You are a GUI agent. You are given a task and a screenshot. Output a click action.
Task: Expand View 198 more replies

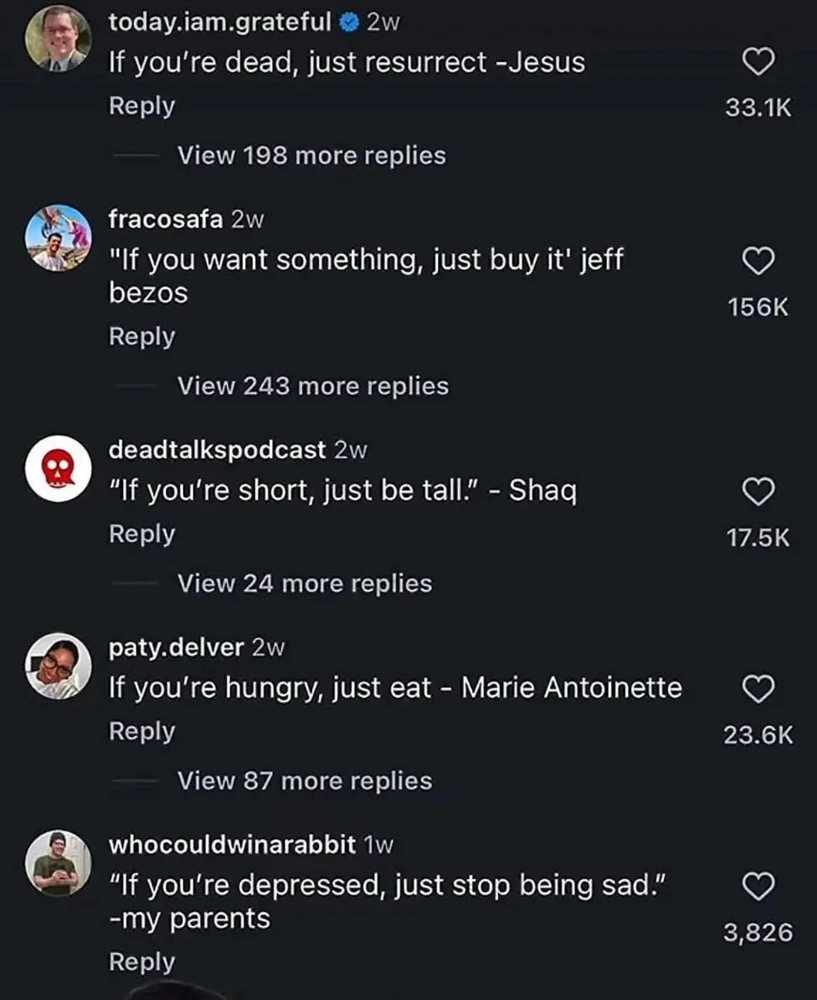click(x=311, y=155)
